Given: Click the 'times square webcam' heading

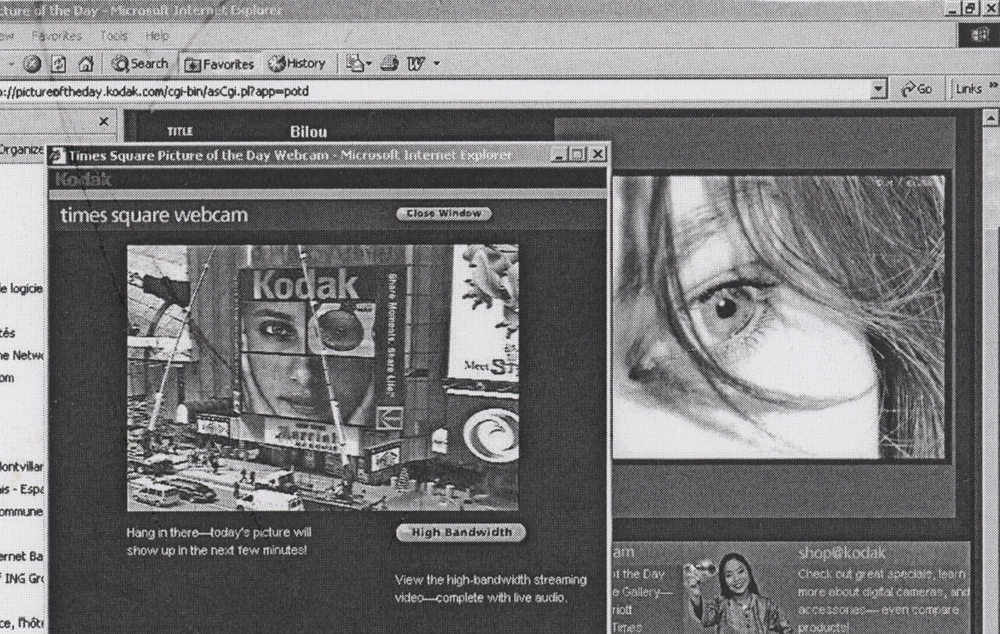Looking at the screenshot, I should pyautogui.click(x=154, y=215).
